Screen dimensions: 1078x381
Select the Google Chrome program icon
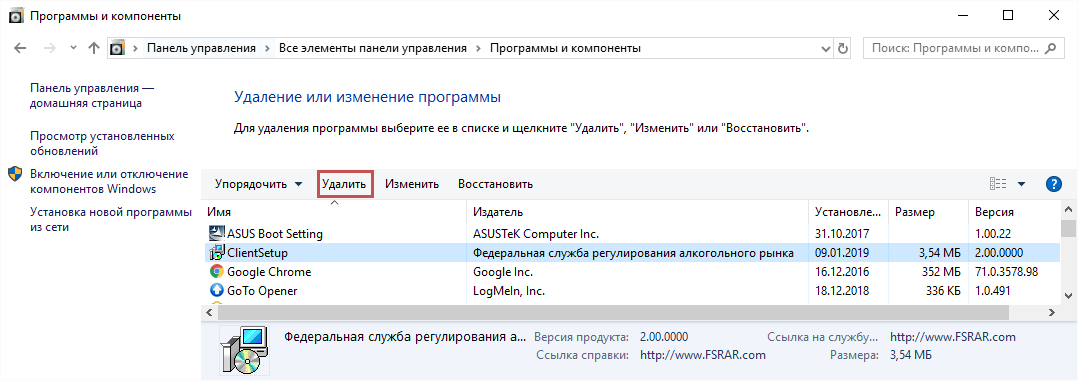[x=217, y=272]
